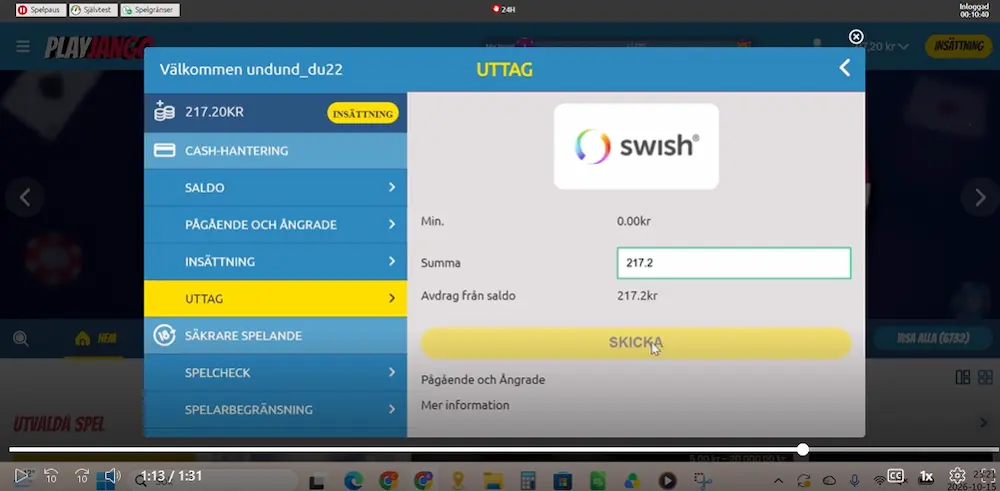The width and height of the screenshot is (1000, 491).
Task: Open the hamburger menu beside PlayJango logo
Action: [x=23, y=47]
